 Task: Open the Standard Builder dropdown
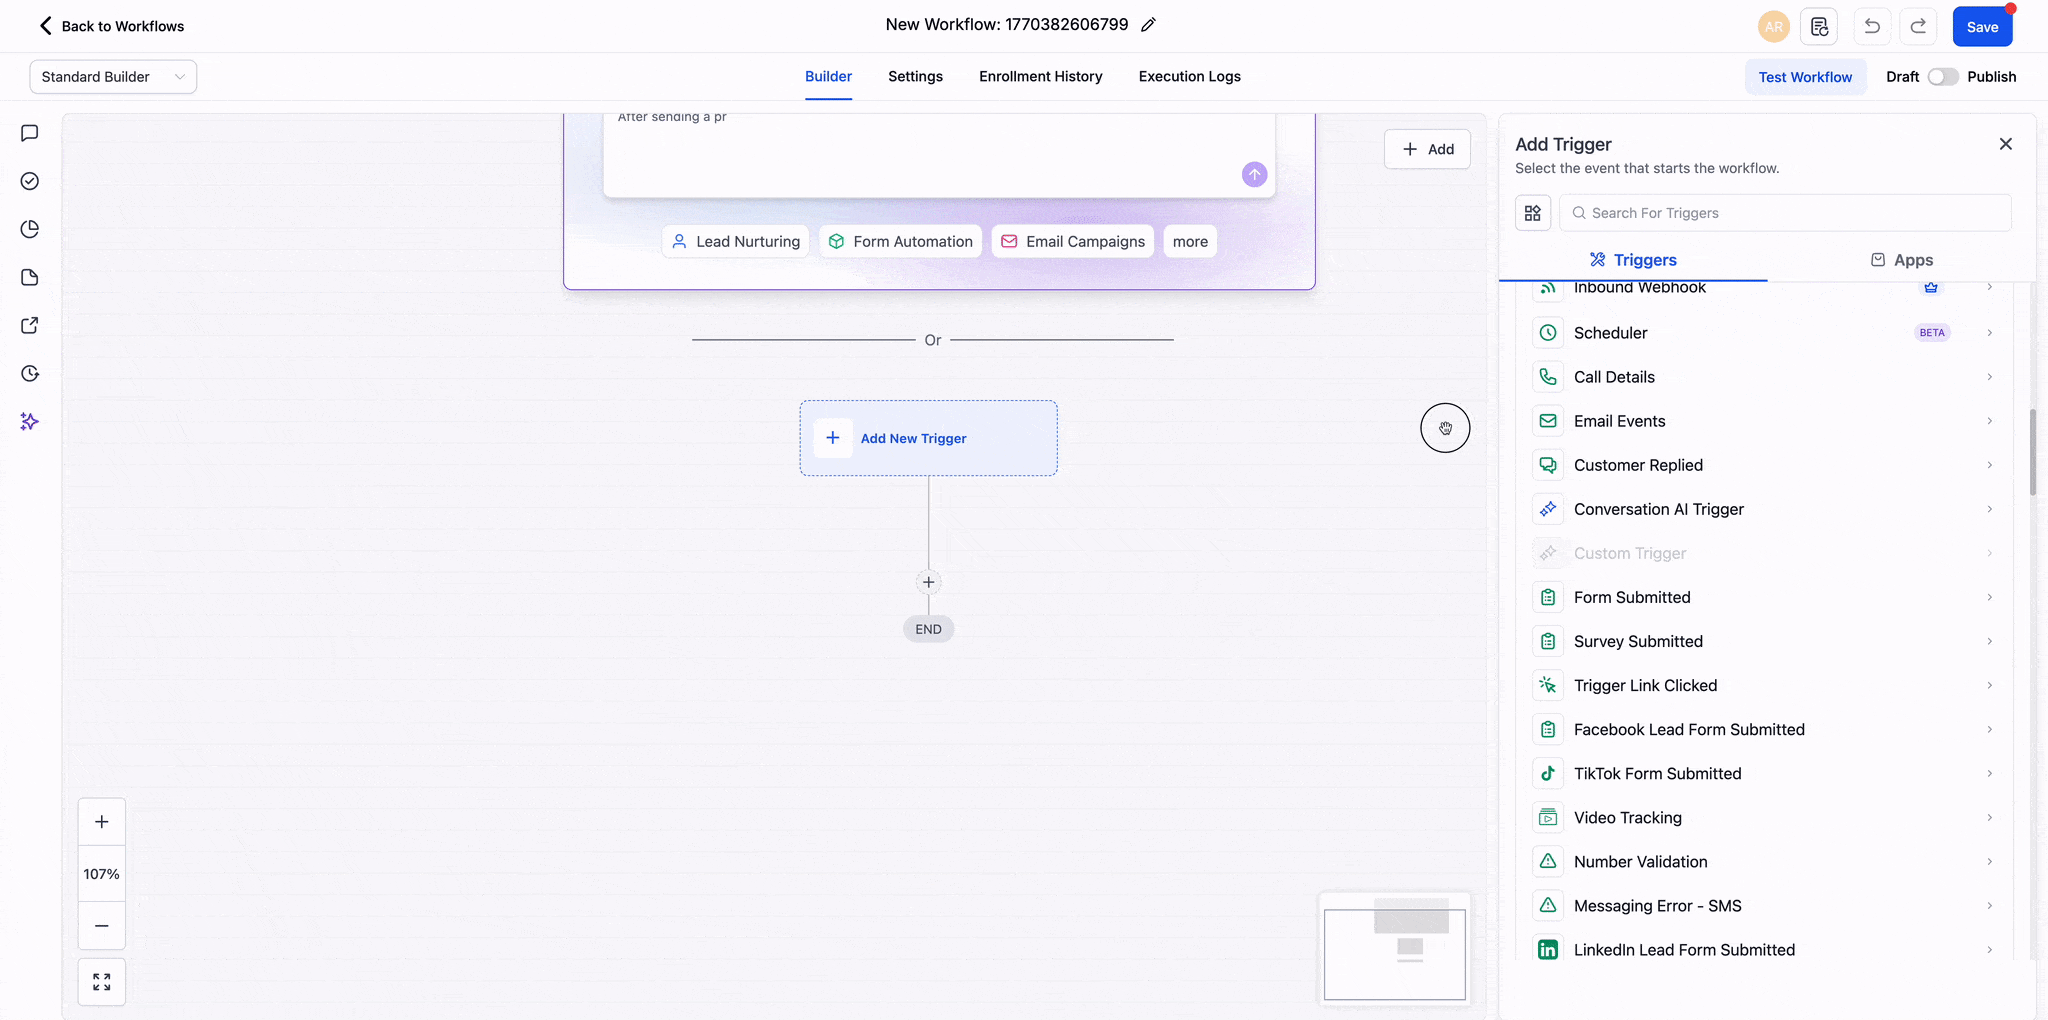click(113, 77)
